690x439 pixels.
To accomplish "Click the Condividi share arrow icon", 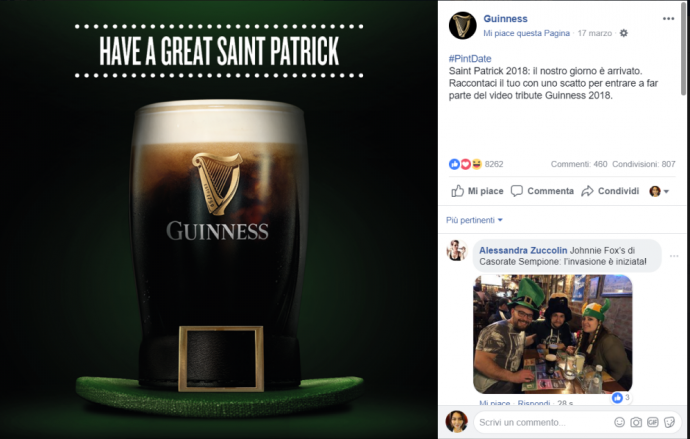I will [587, 191].
